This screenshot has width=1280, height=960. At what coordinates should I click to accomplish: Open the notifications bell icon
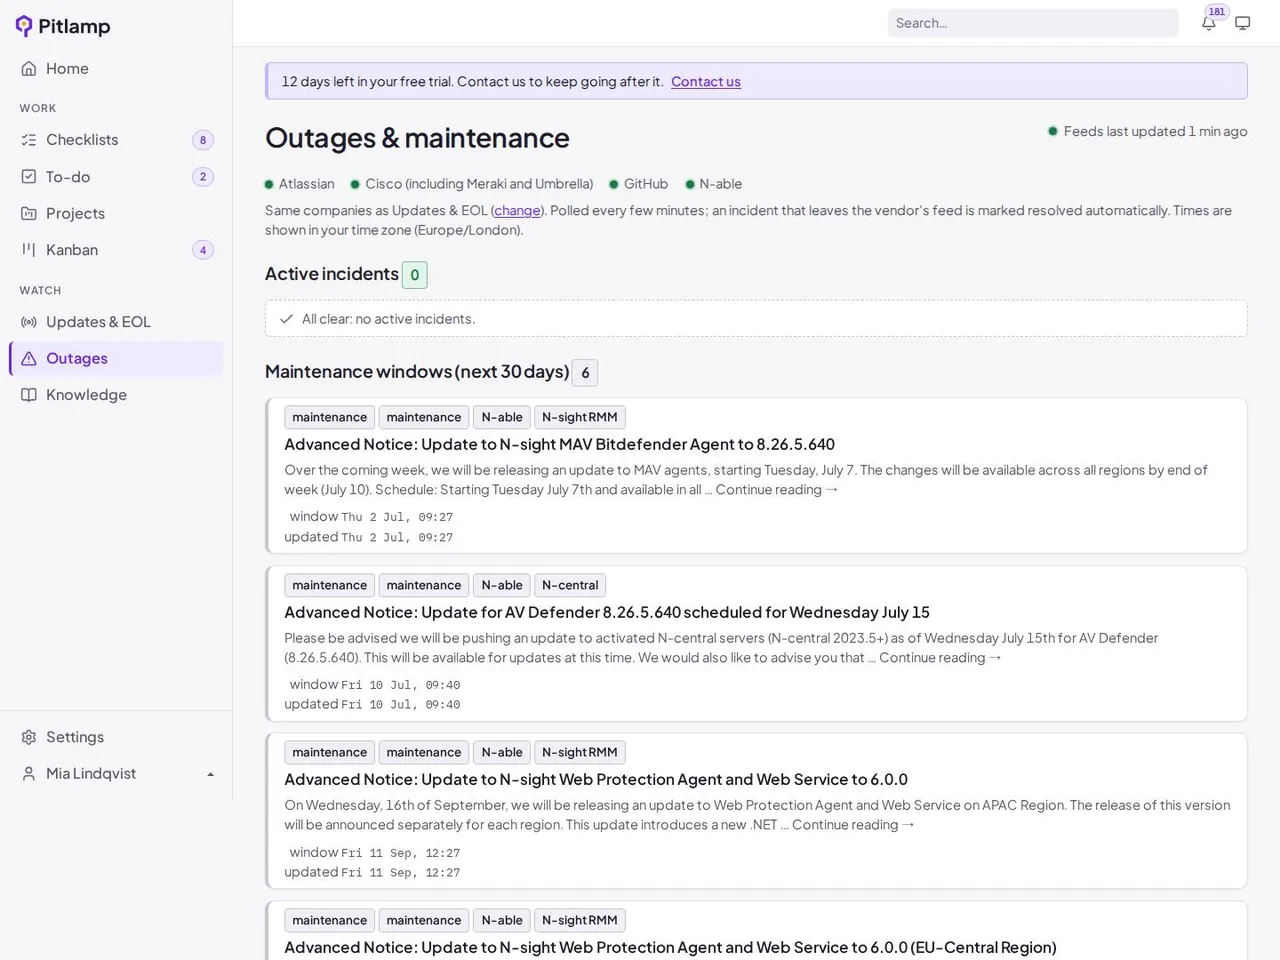1209,23
